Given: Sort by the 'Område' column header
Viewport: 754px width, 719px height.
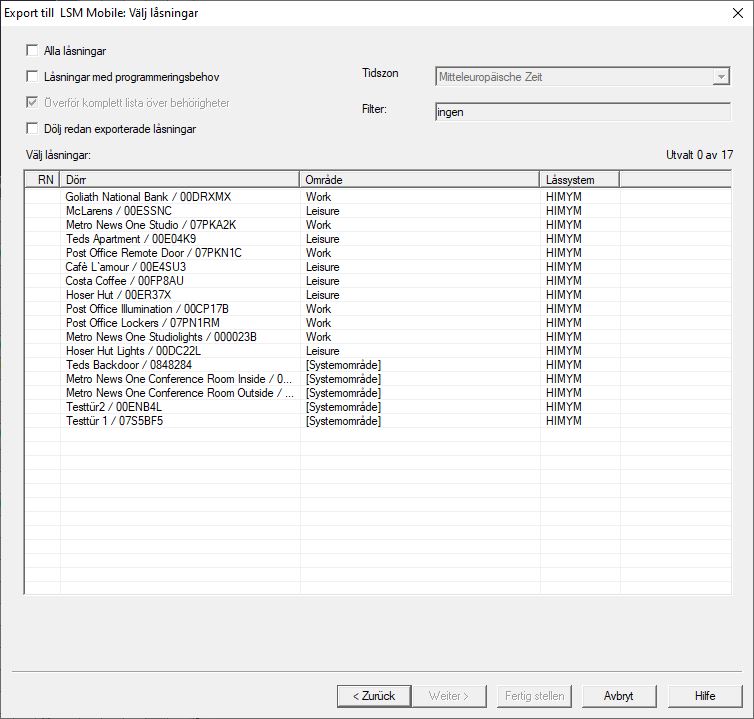Looking at the screenshot, I should (418, 180).
